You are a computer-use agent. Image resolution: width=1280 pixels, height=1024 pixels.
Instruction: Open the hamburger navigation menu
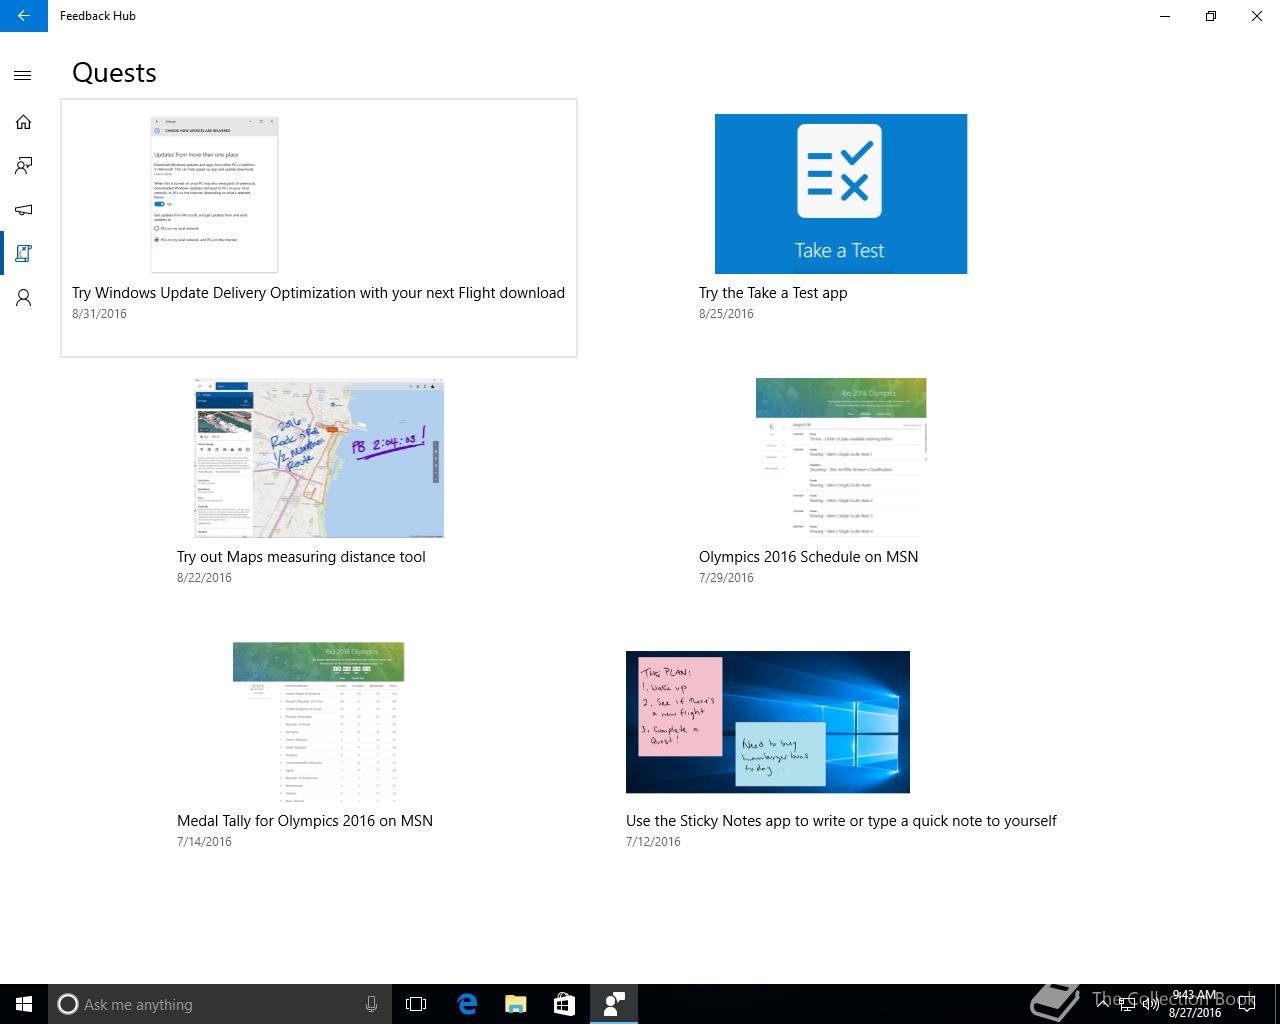tap(23, 75)
